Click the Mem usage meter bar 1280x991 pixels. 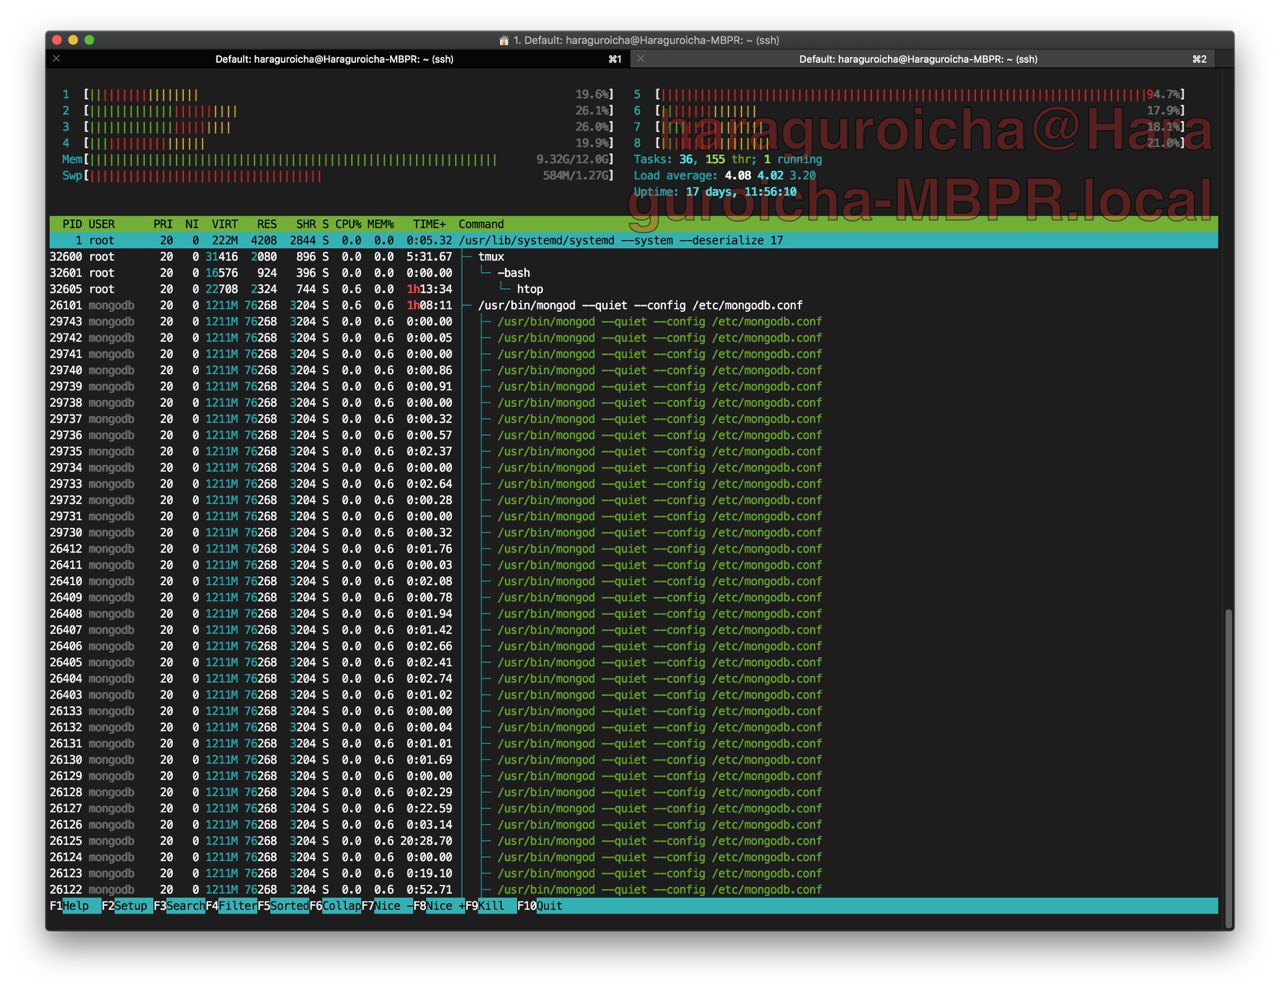(338, 159)
